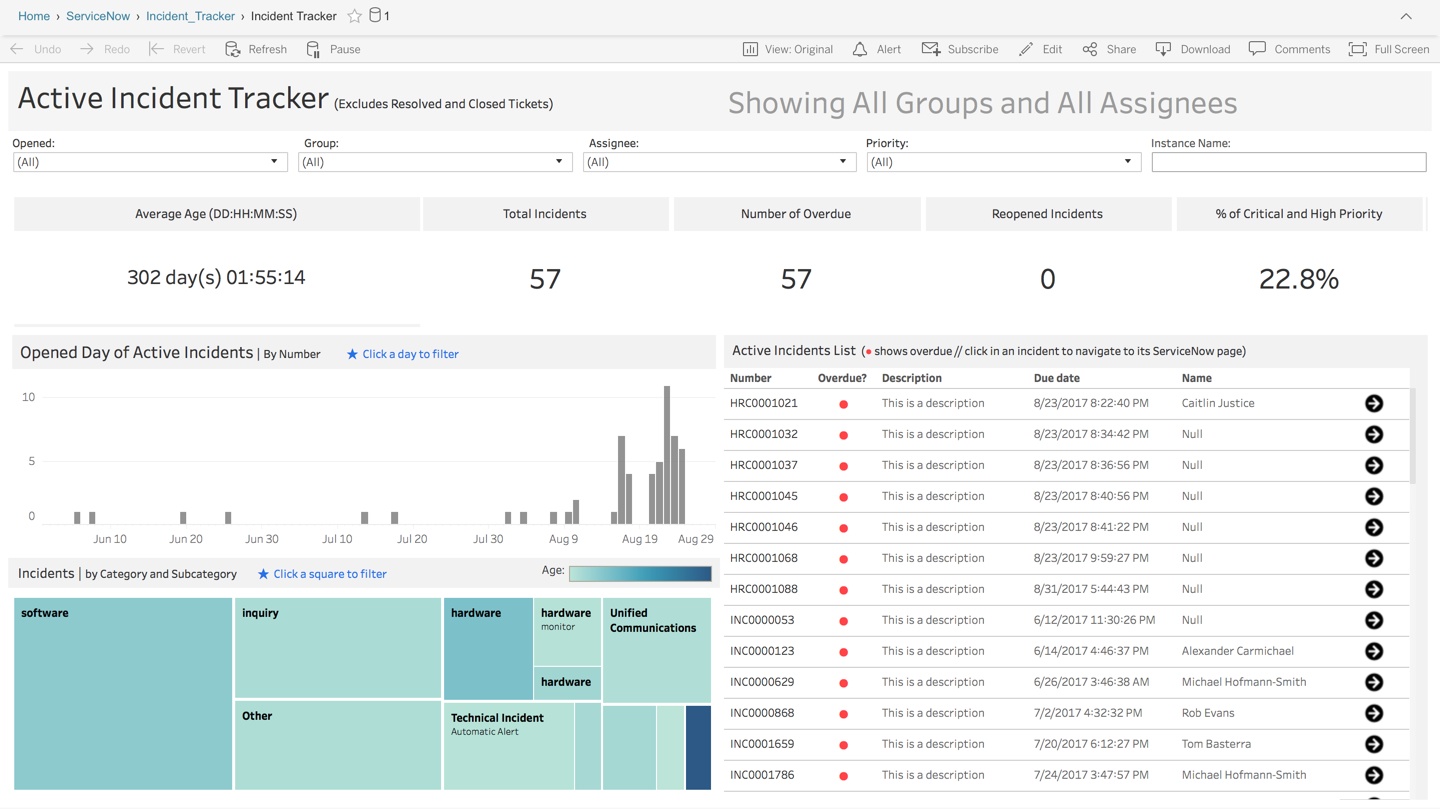Screen dimensions: 1440x810
Task: Click overdue red dot for INC0000123
Action: point(844,652)
